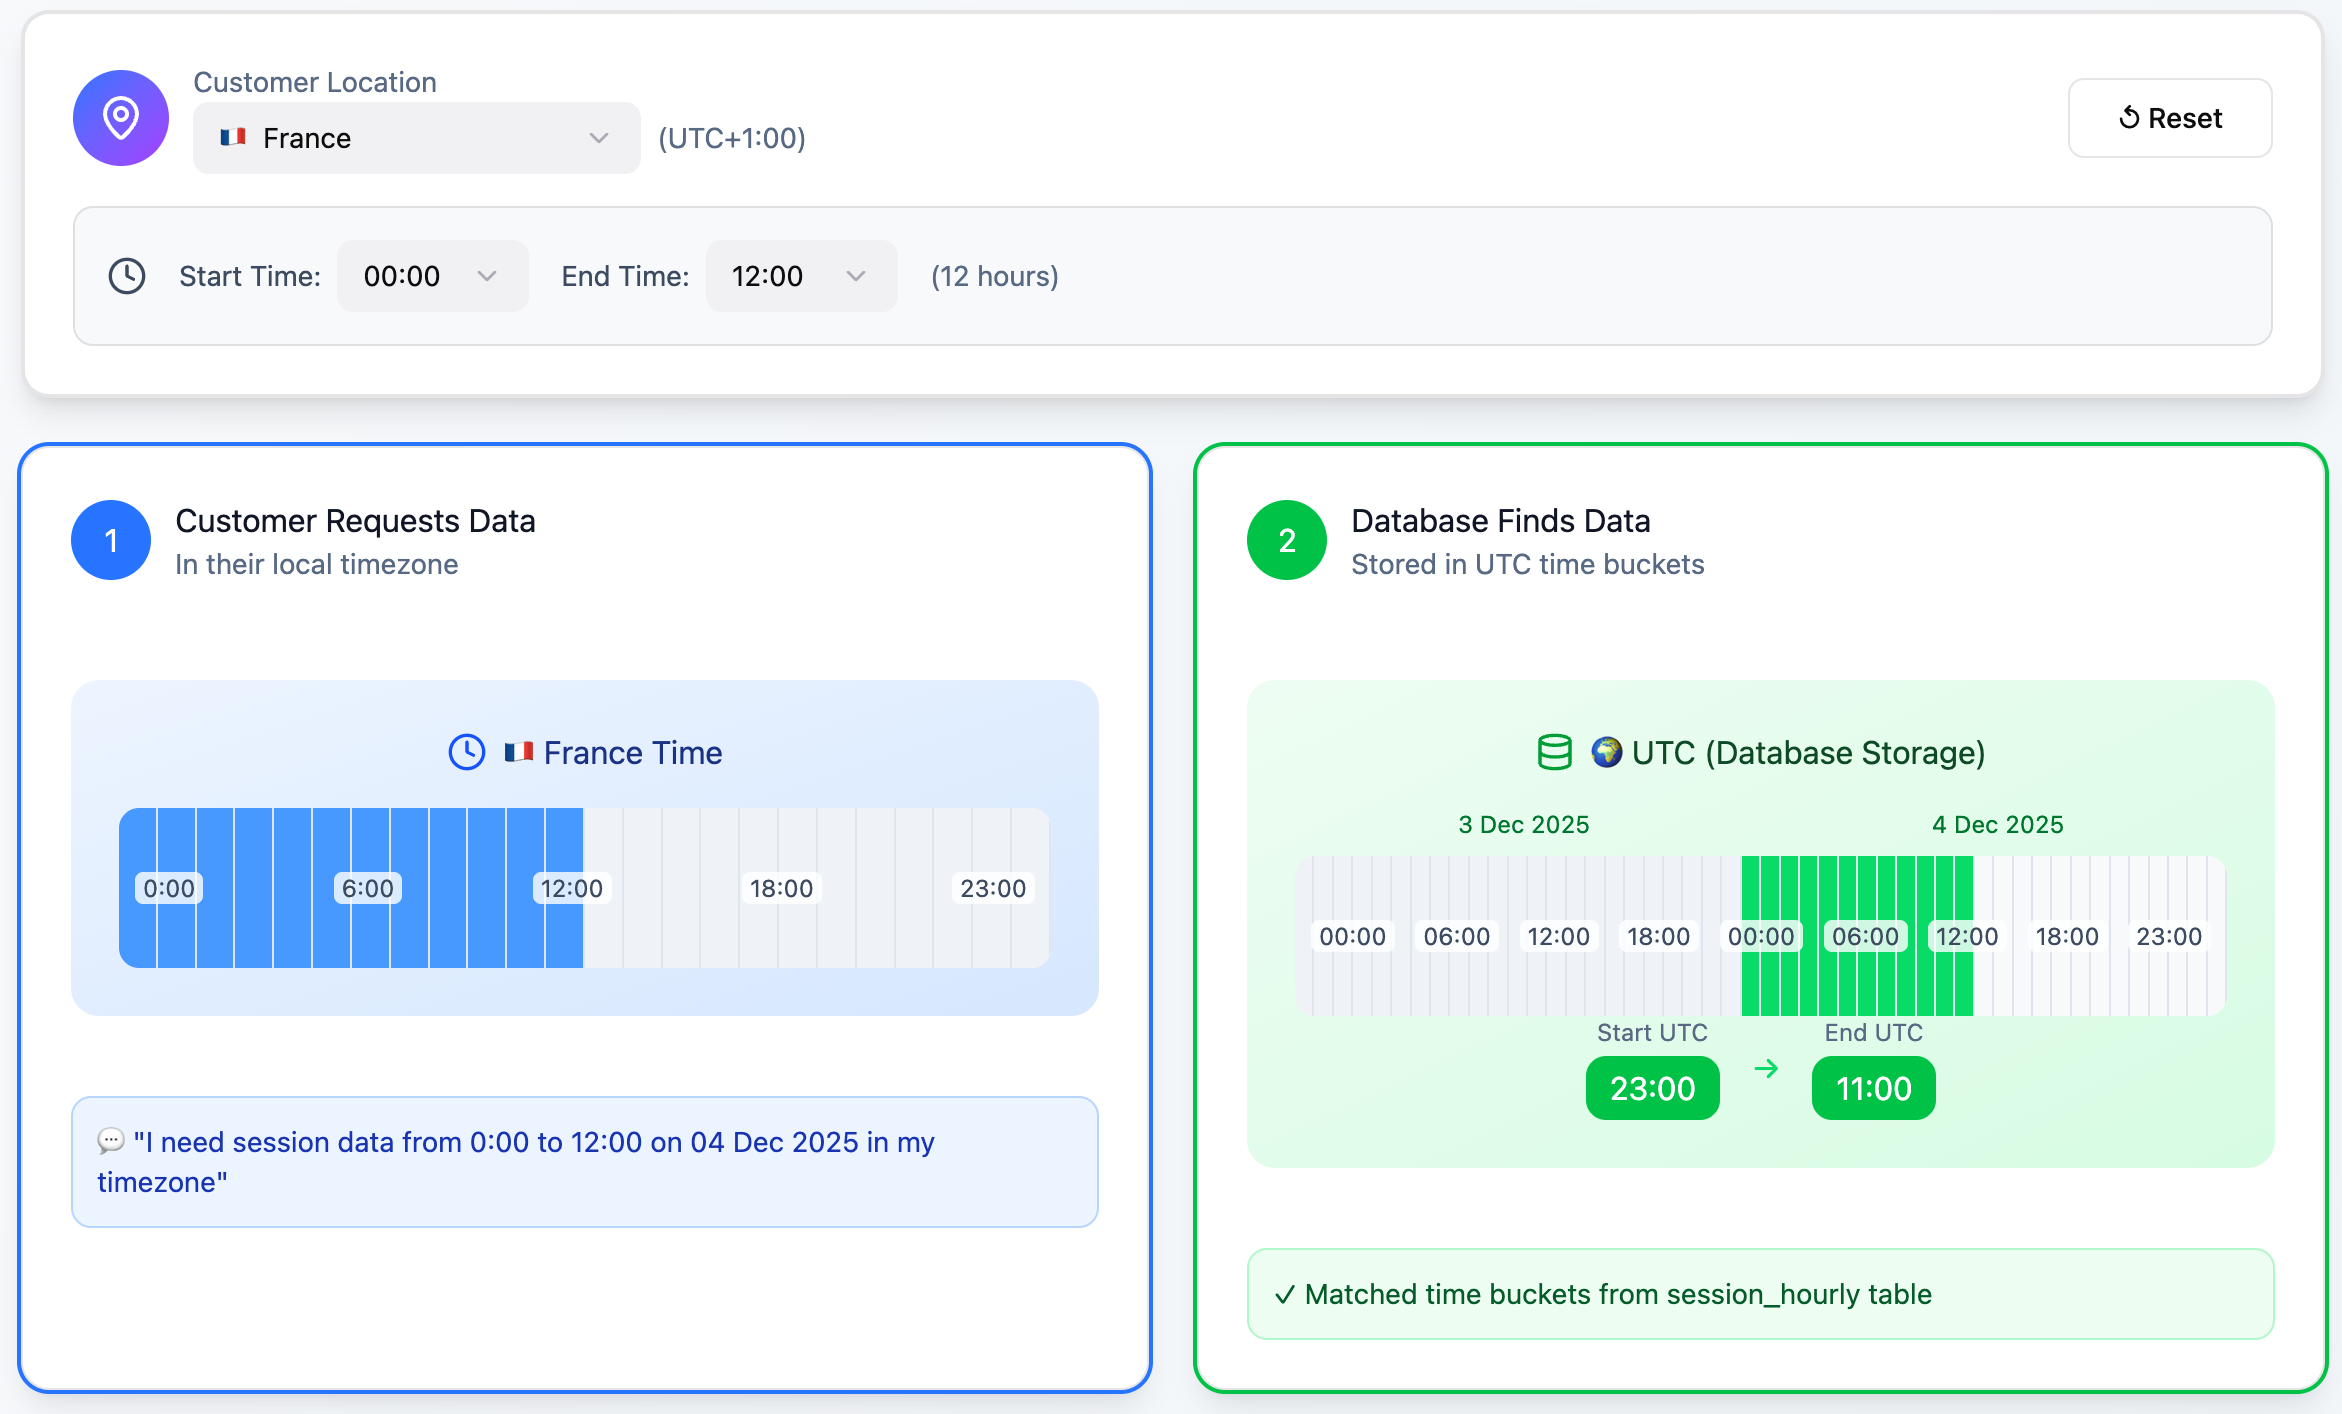Viewport: 2342px width, 1414px height.
Task: Click the Reset button
Action: click(2170, 118)
